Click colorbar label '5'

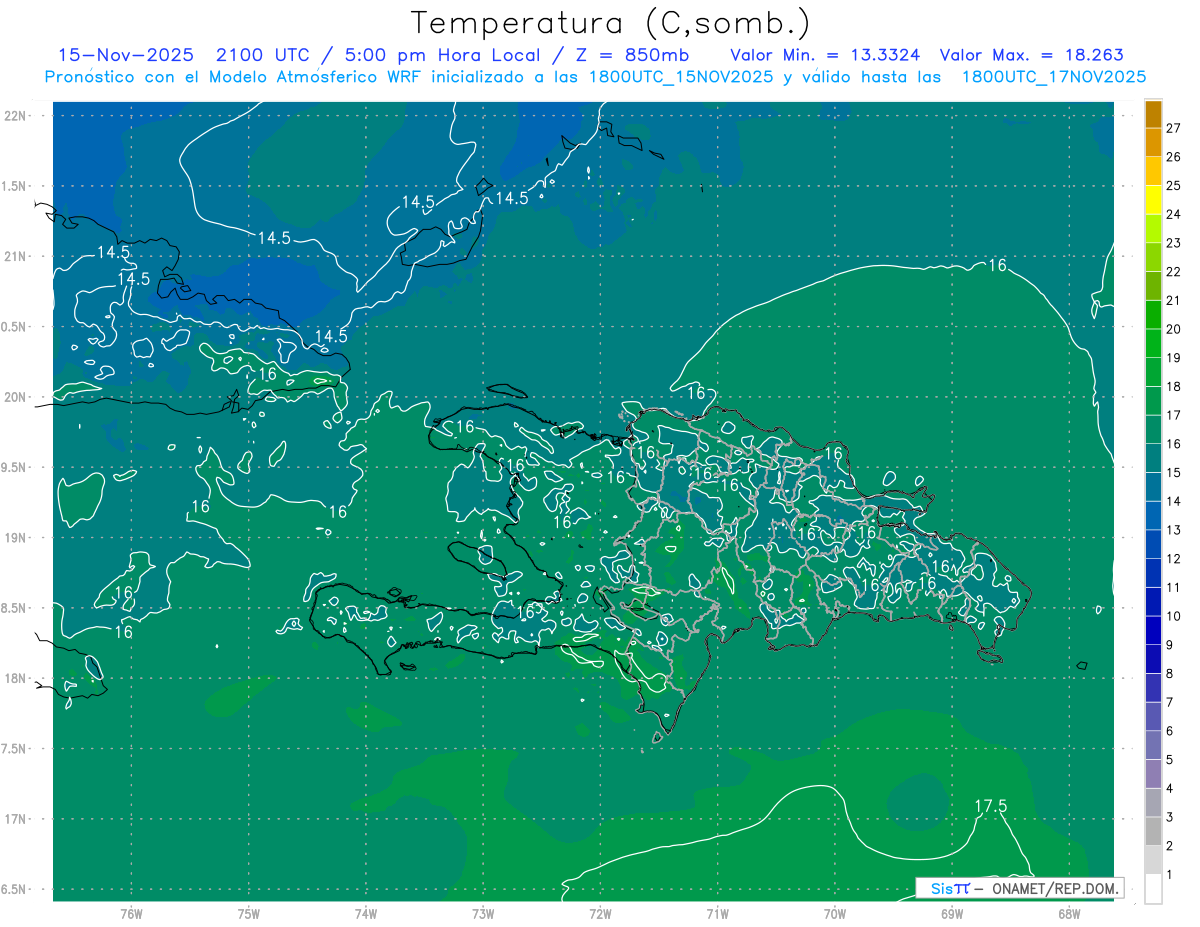pyautogui.click(x=1169, y=760)
